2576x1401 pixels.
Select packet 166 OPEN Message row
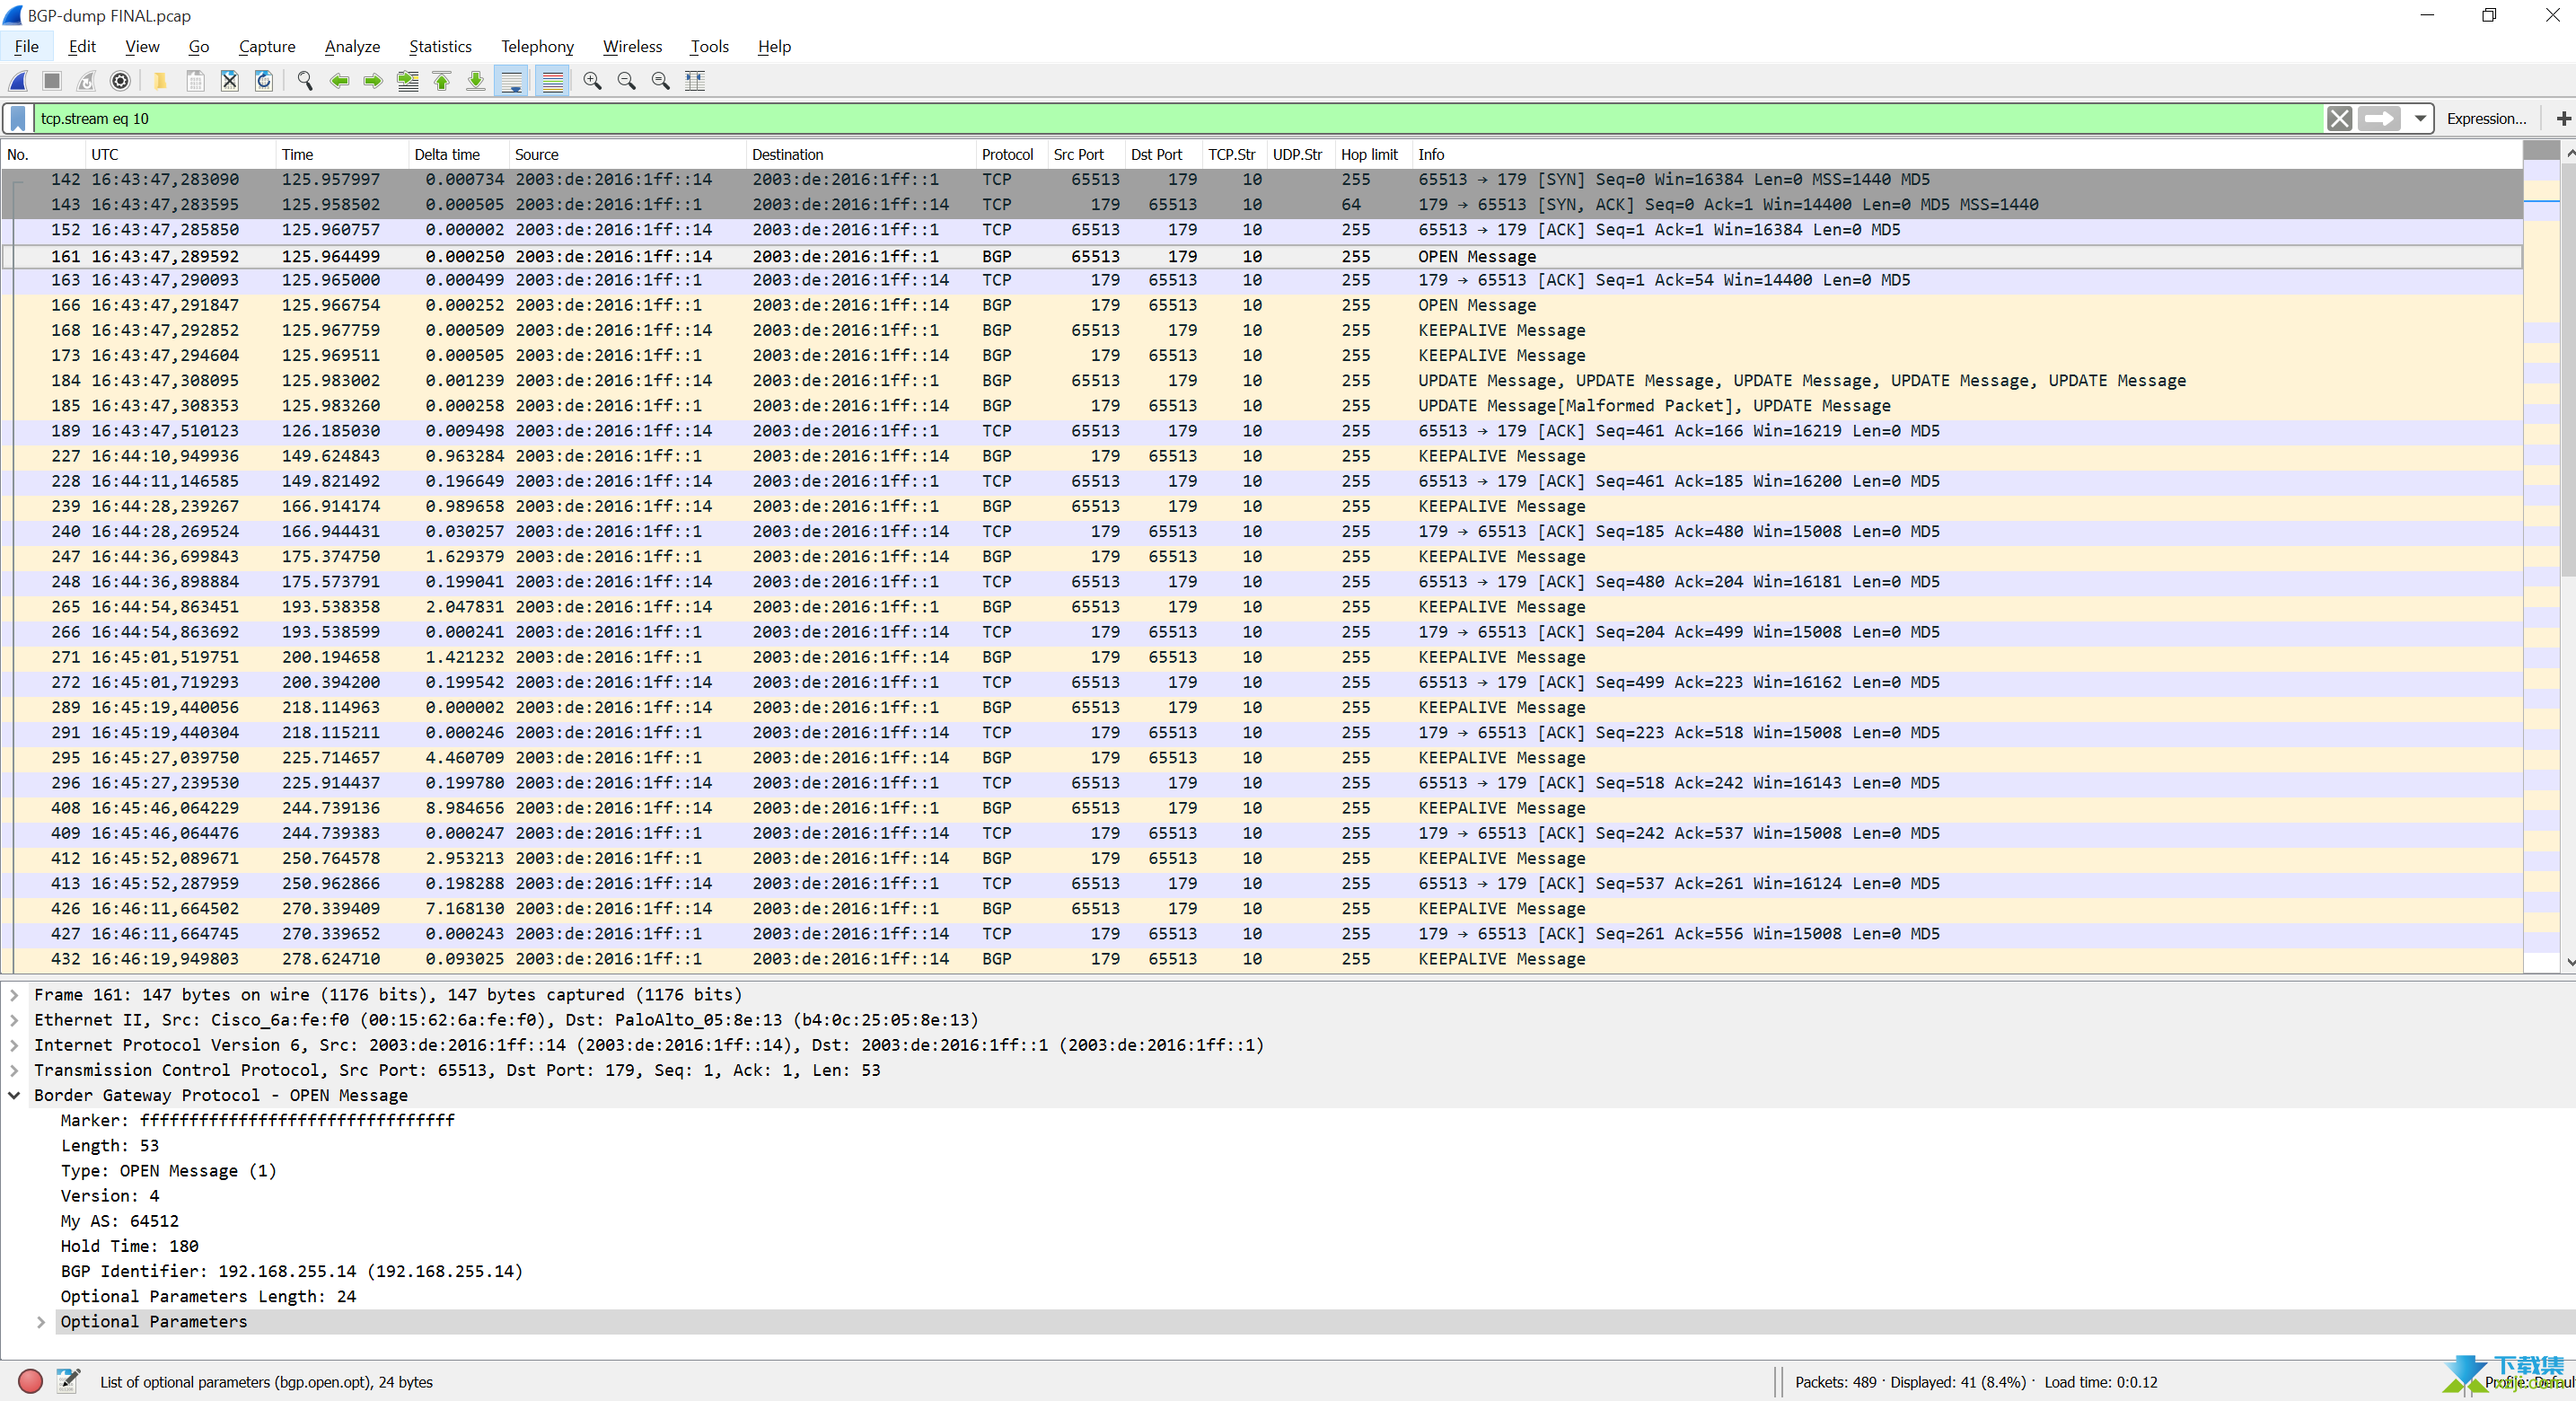click(x=1262, y=305)
